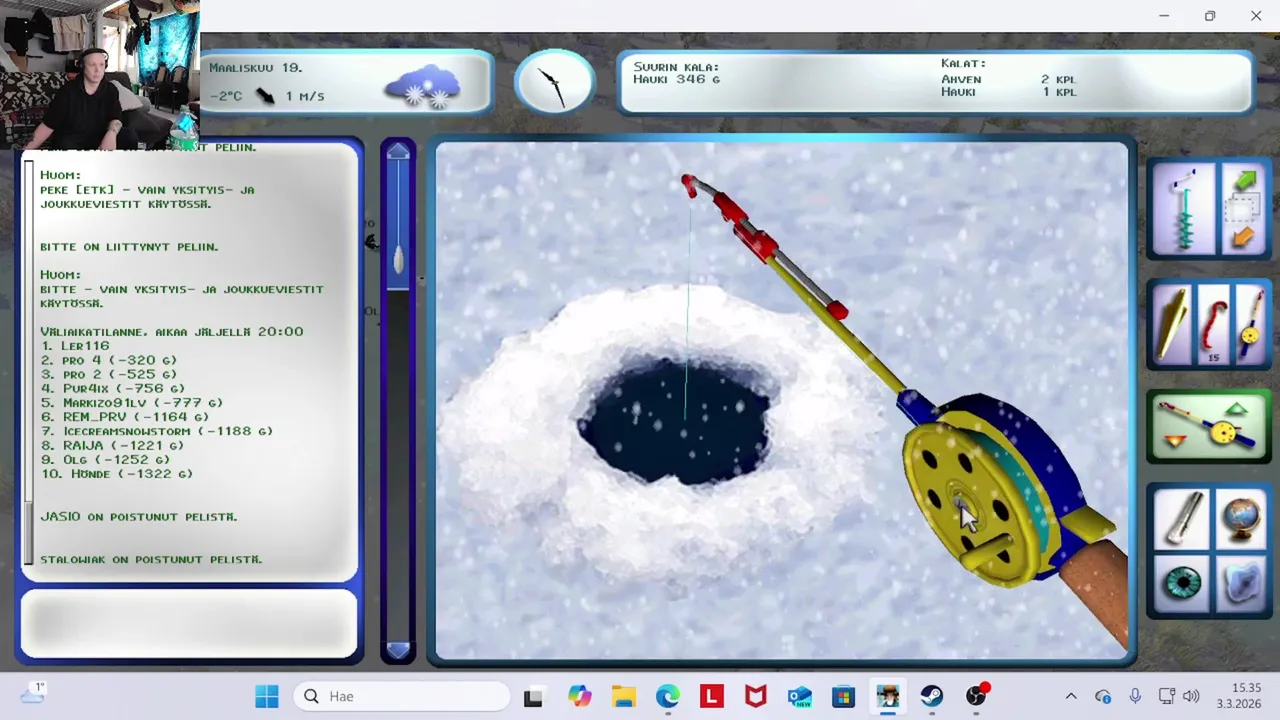Open Microsoft Store from taskbar
Screen dimensions: 1280x720
pos(844,696)
